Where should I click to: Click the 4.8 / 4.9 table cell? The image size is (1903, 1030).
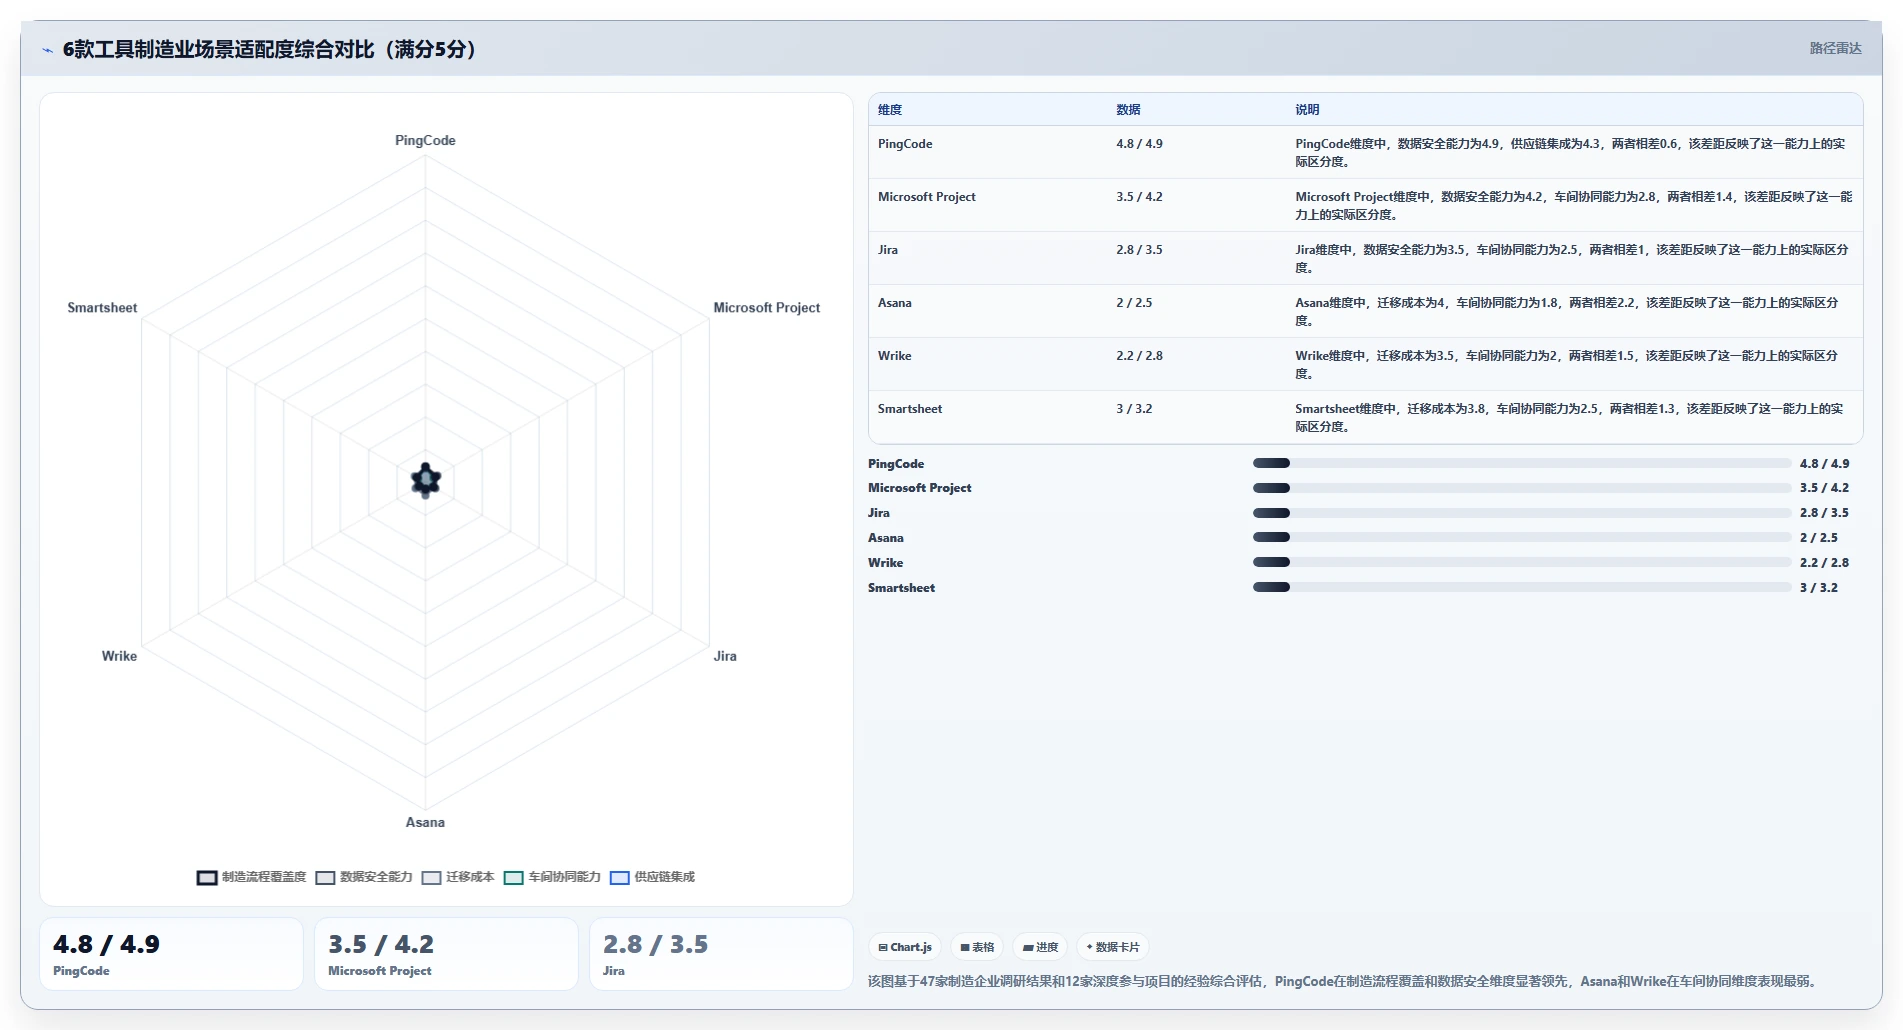(x=1140, y=144)
